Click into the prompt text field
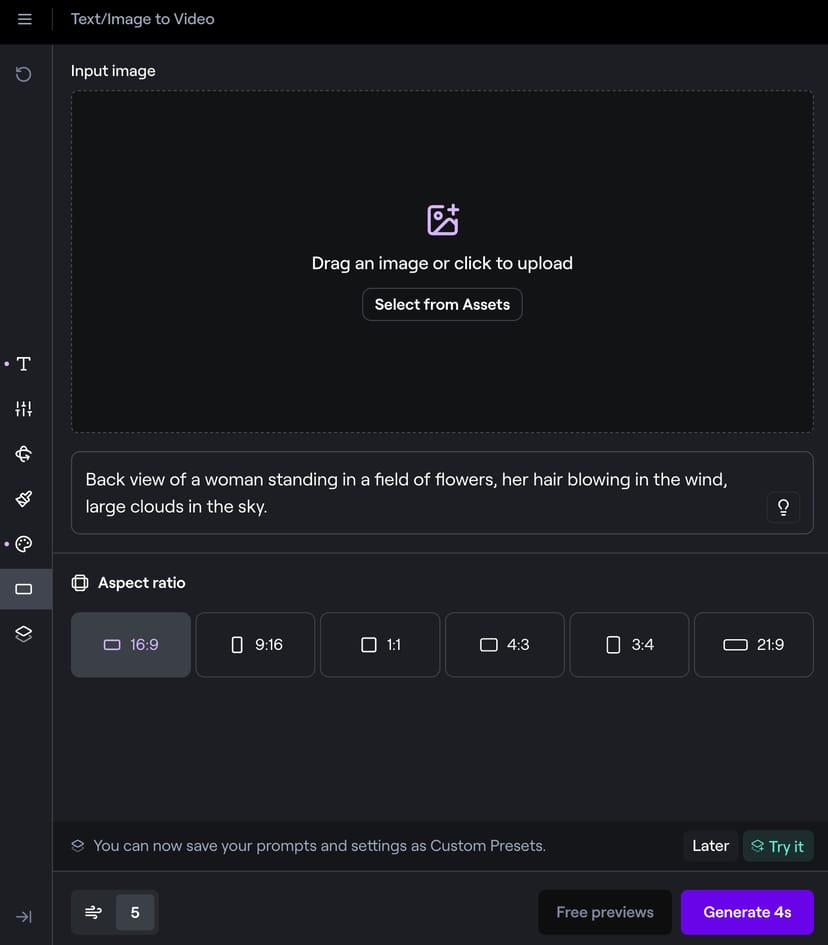The image size is (828, 945). click(420, 493)
